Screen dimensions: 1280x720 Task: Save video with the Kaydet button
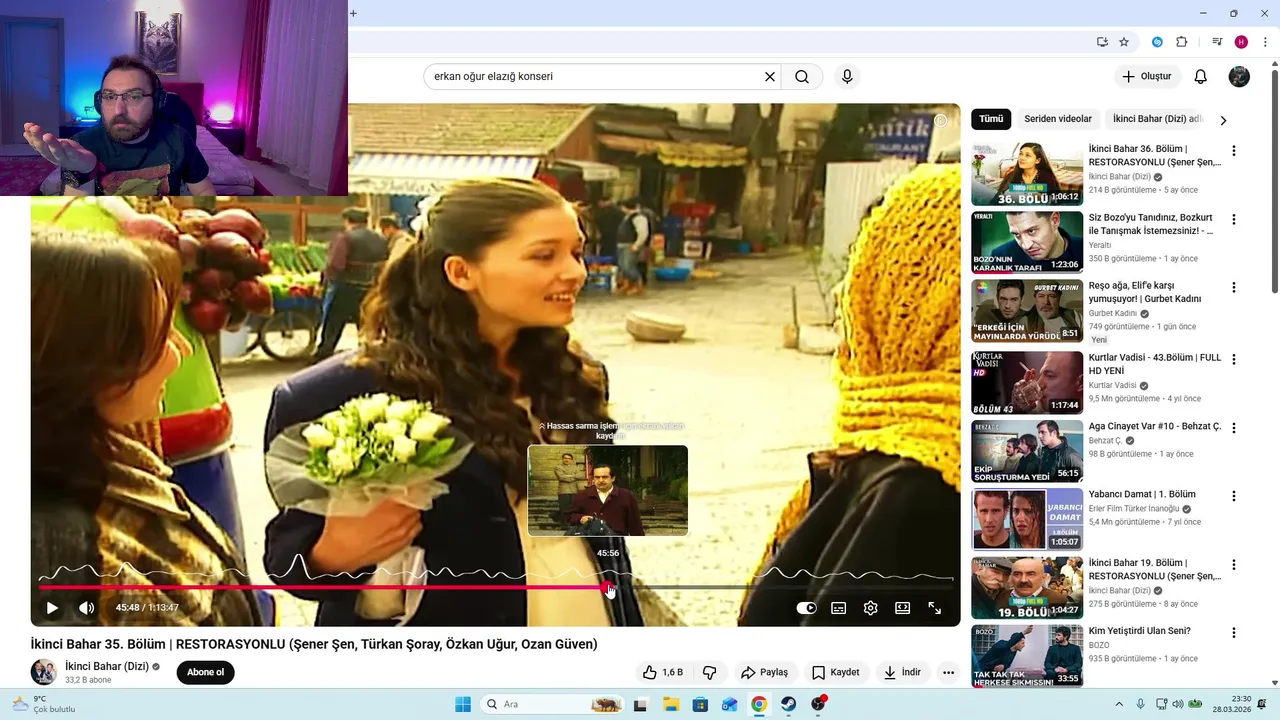pyautogui.click(x=836, y=672)
